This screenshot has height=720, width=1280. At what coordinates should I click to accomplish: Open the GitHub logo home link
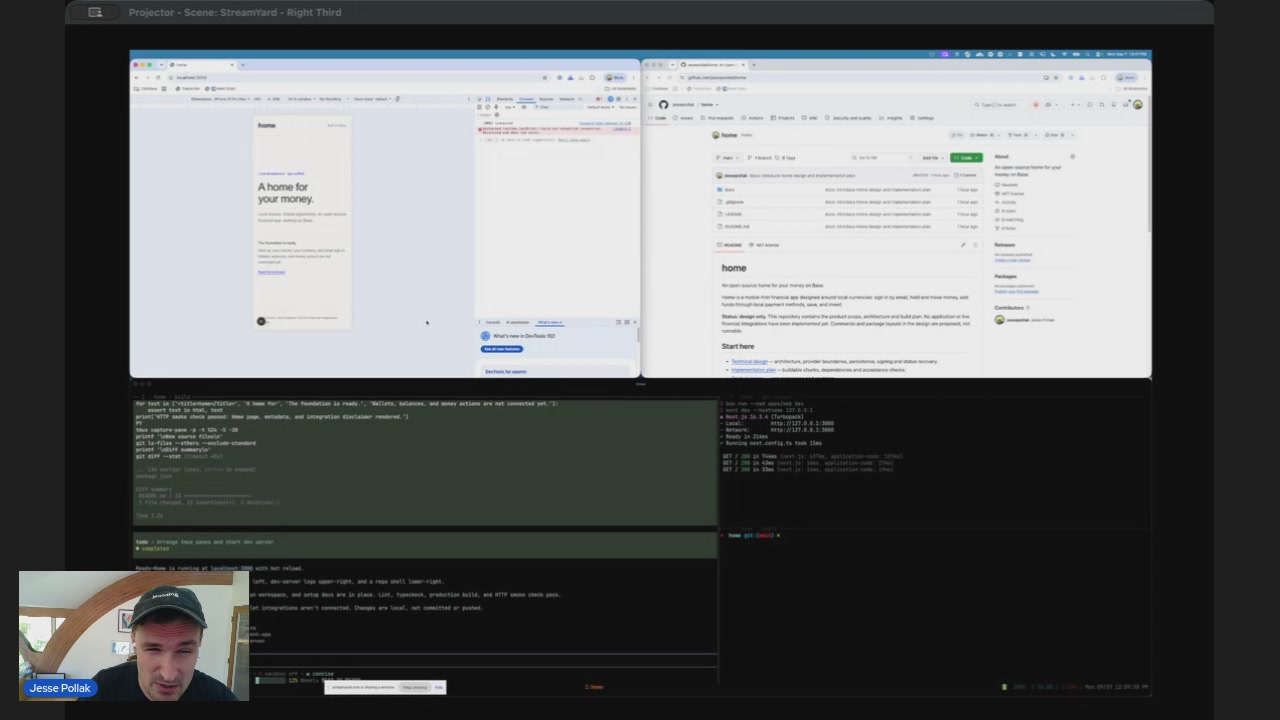pyautogui.click(x=663, y=105)
